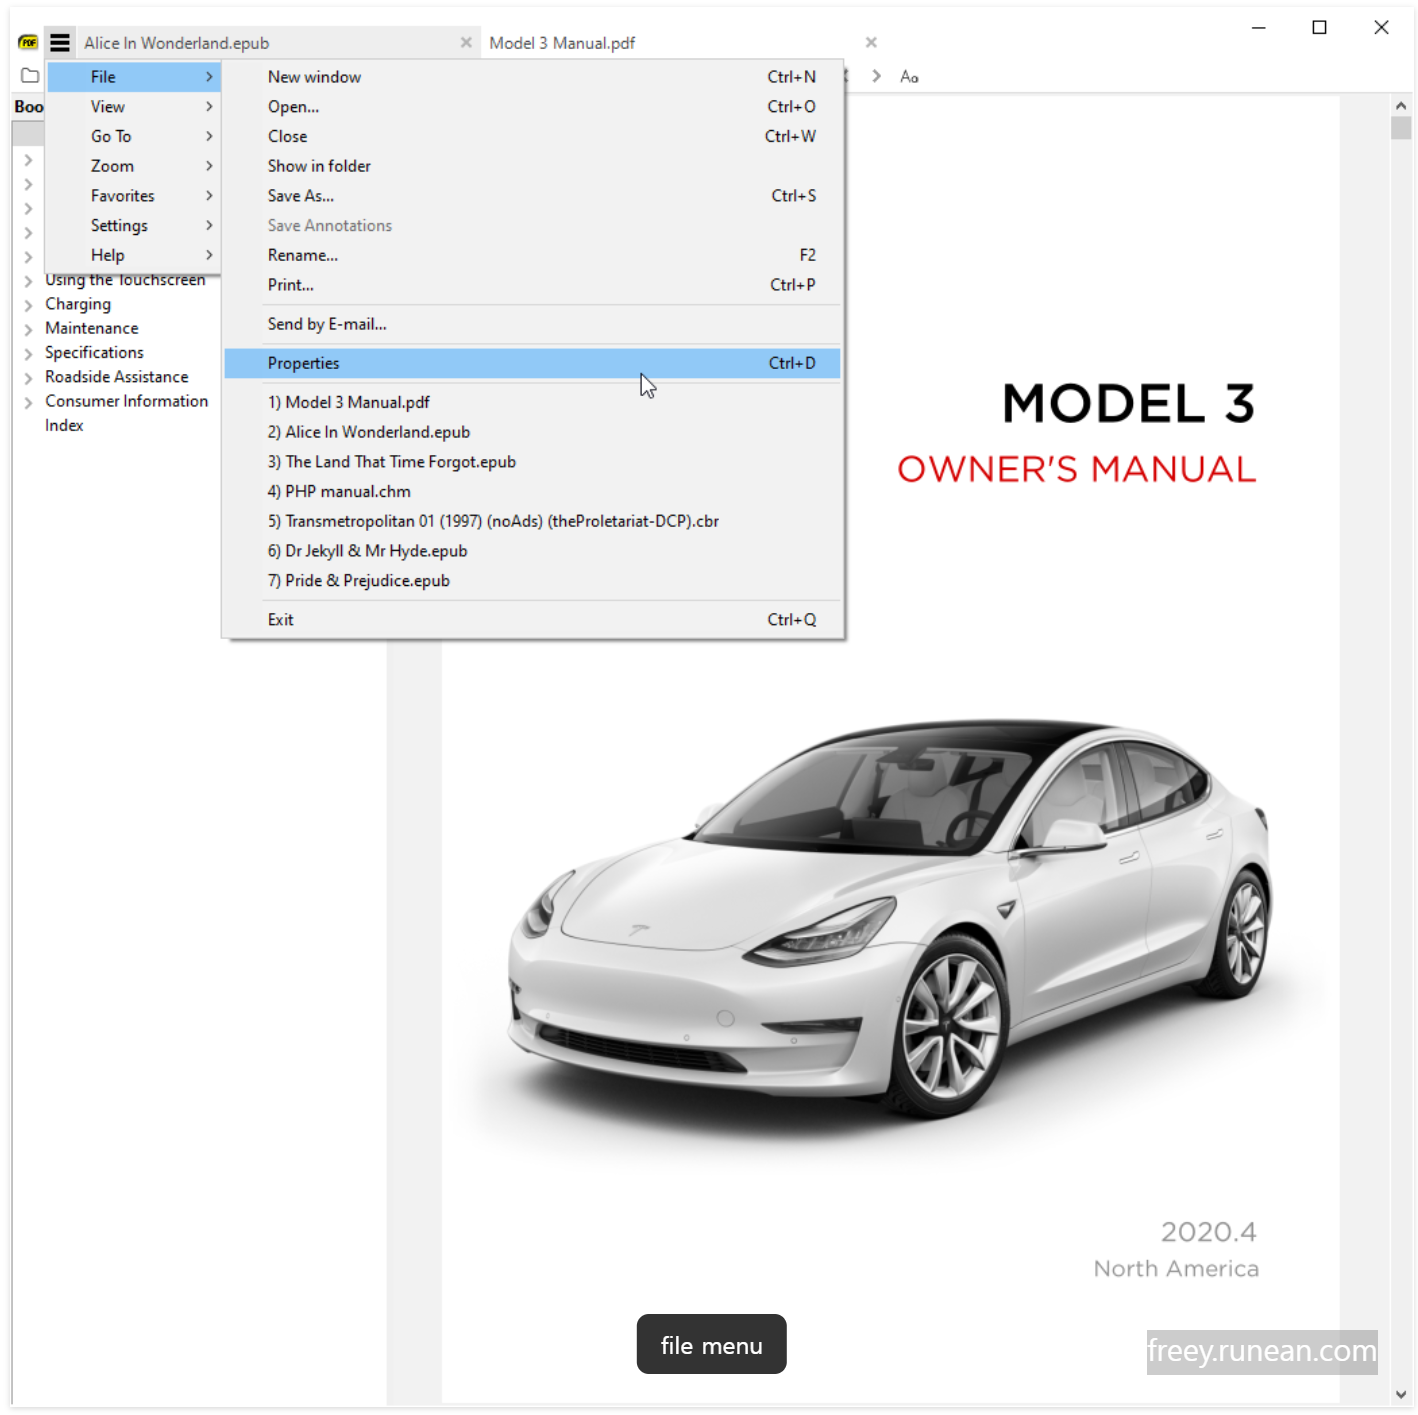Click OWNER'S MANUAL heading text
Image resolution: width=1418 pixels, height=1415 pixels.
(1077, 469)
